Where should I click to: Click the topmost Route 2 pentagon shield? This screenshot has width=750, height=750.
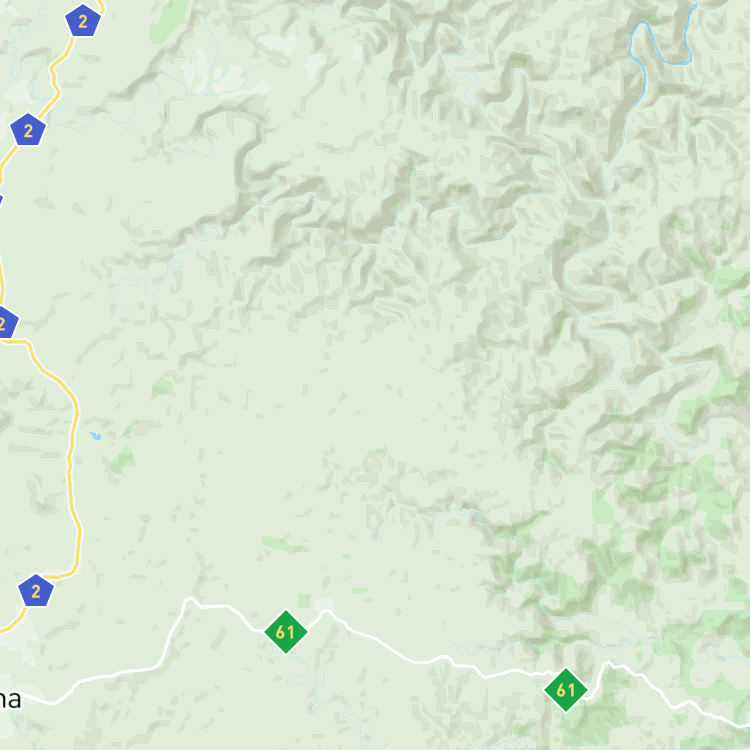83,21
